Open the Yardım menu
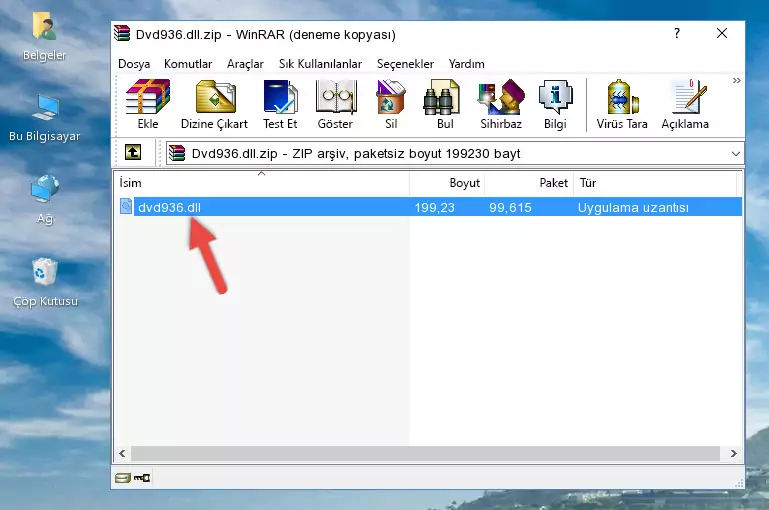Image resolution: width=769 pixels, height=510 pixels. 466,64
